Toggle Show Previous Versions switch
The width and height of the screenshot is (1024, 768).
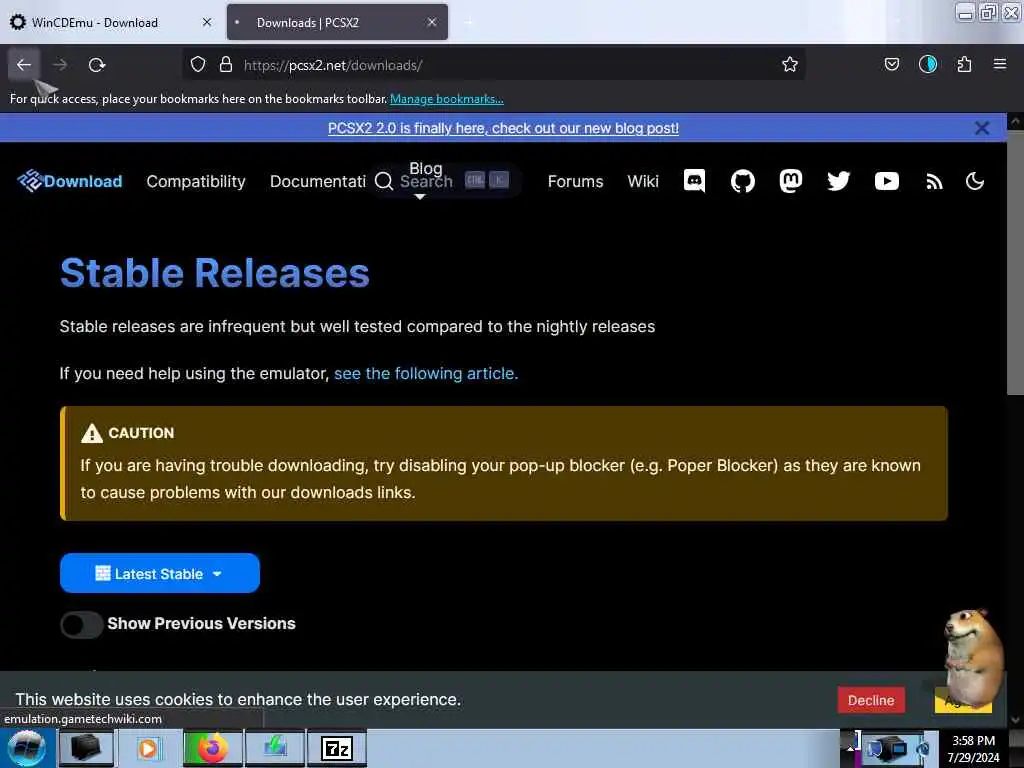tap(81, 624)
